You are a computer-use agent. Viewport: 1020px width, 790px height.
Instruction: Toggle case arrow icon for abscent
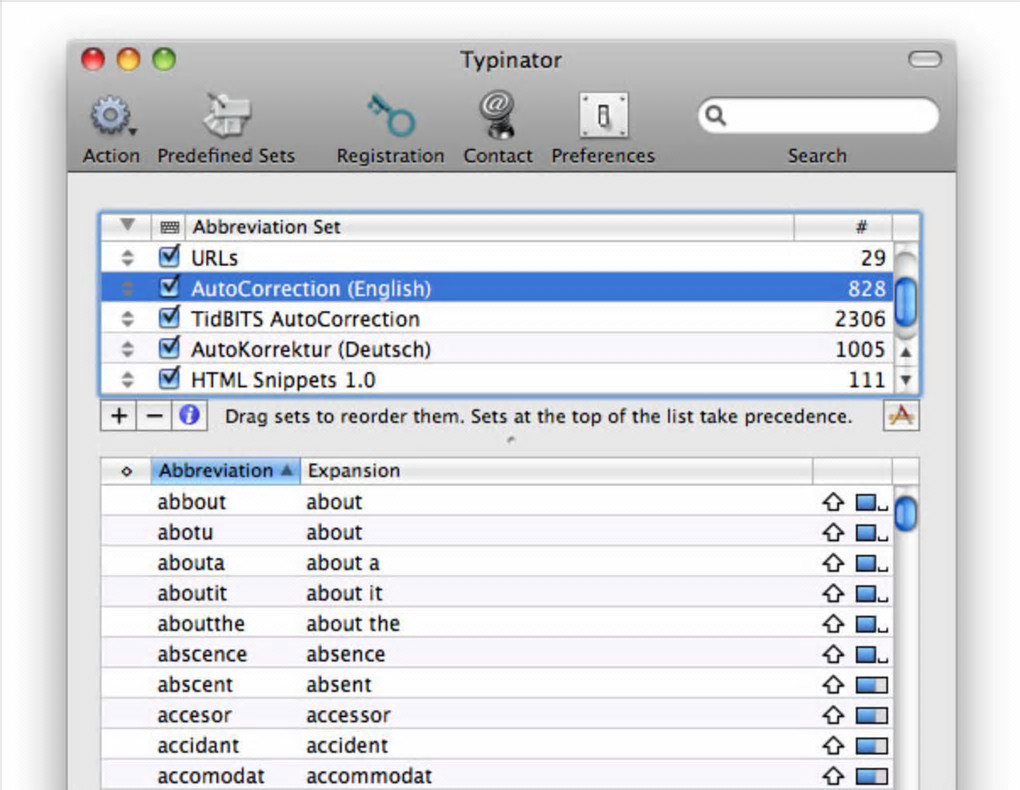point(833,685)
